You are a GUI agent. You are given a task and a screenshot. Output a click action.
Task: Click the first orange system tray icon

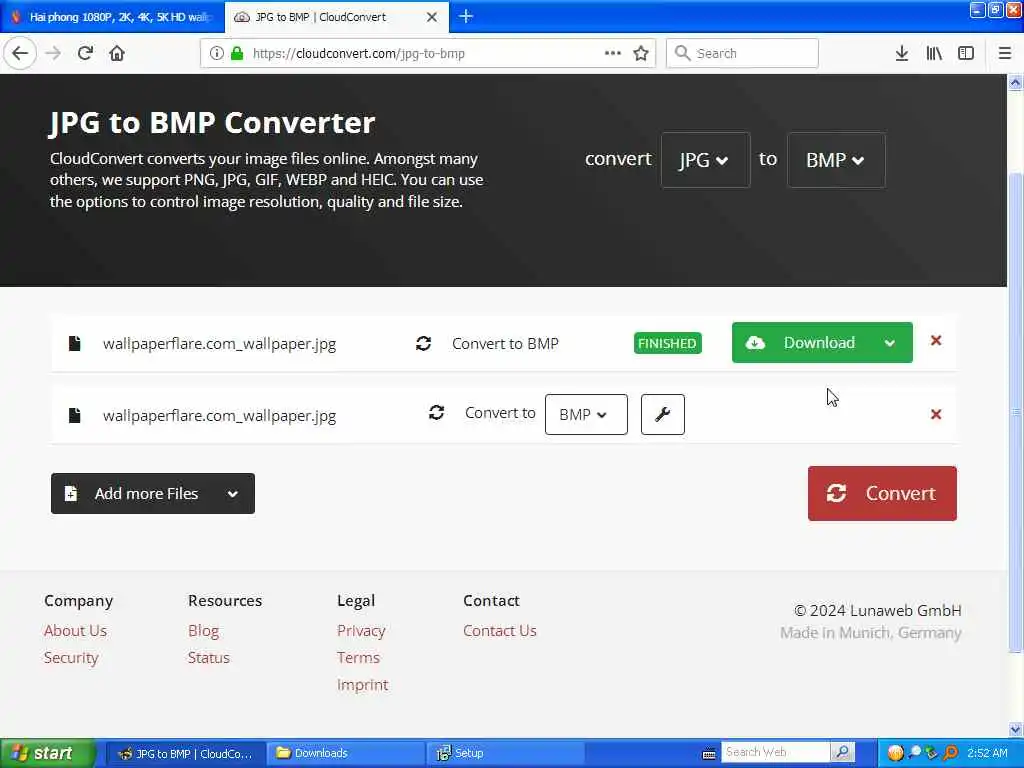click(x=895, y=753)
